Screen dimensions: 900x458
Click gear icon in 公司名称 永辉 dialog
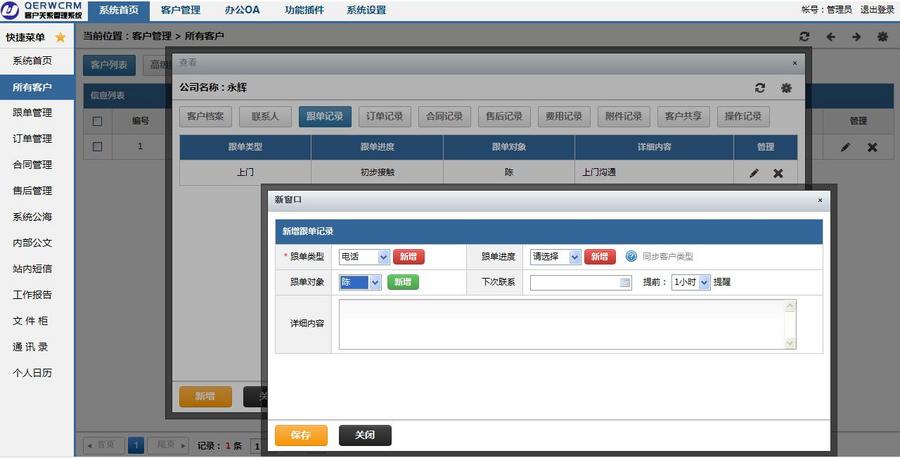click(786, 88)
